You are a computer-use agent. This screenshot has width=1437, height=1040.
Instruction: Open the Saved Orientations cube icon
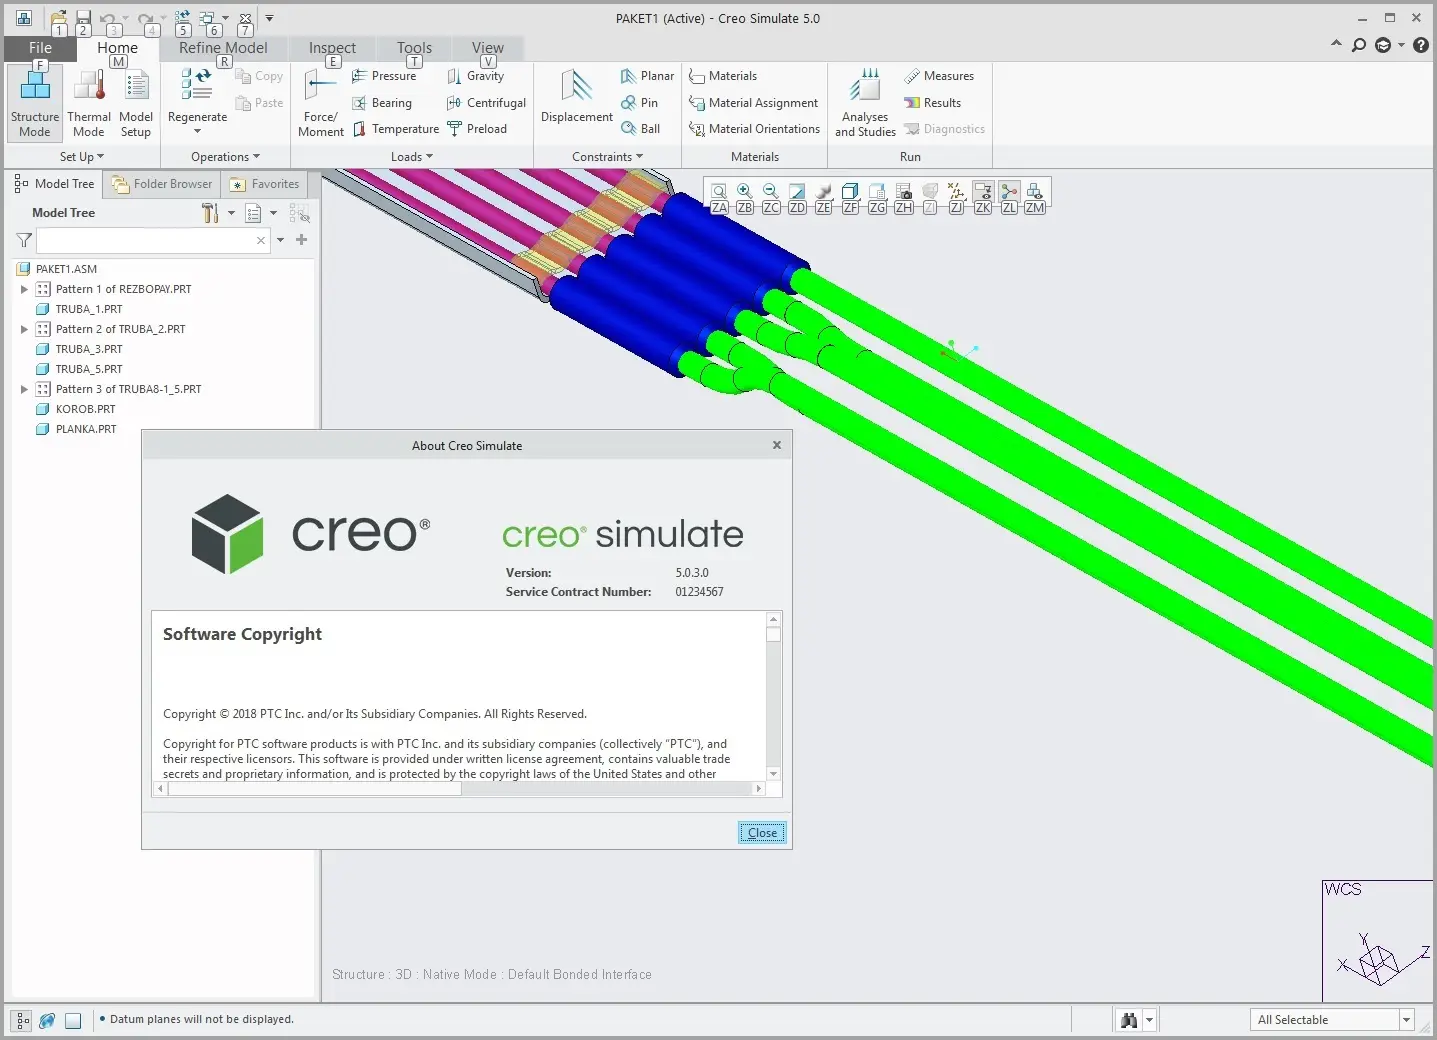click(850, 191)
